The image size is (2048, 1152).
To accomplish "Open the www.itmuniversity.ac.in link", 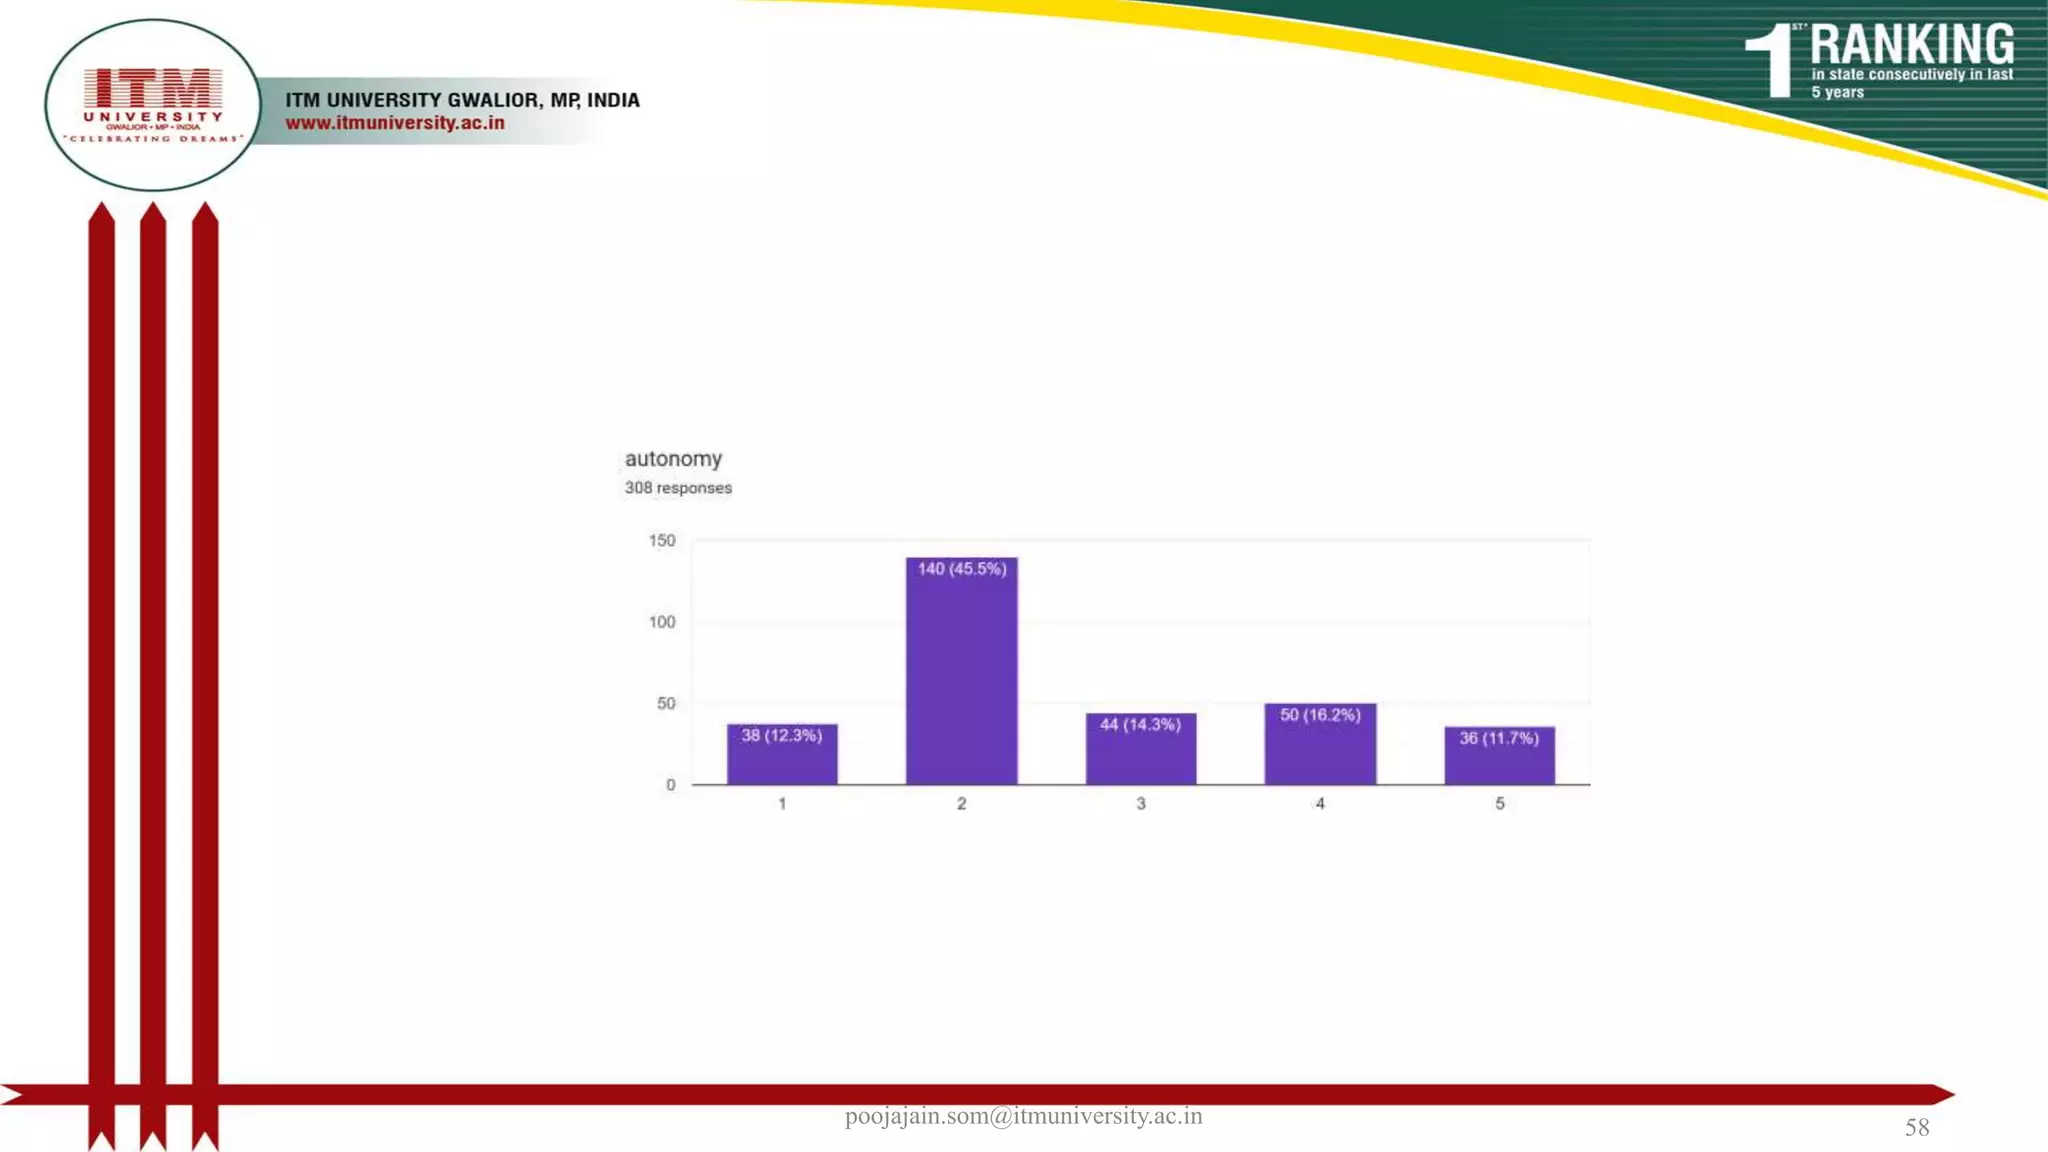I will click(395, 123).
